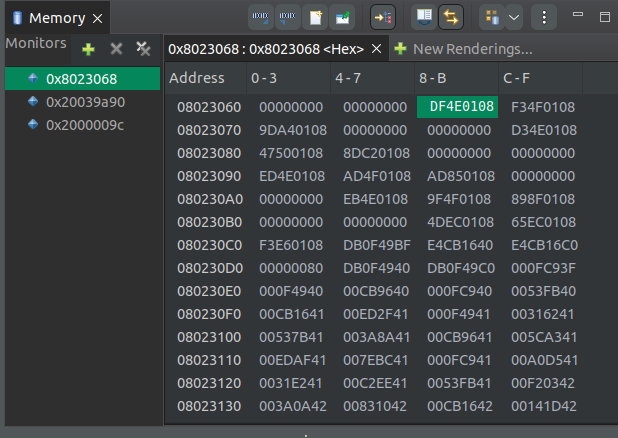Select monitor 0x8023068
The image size is (618, 438).
[82, 79]
